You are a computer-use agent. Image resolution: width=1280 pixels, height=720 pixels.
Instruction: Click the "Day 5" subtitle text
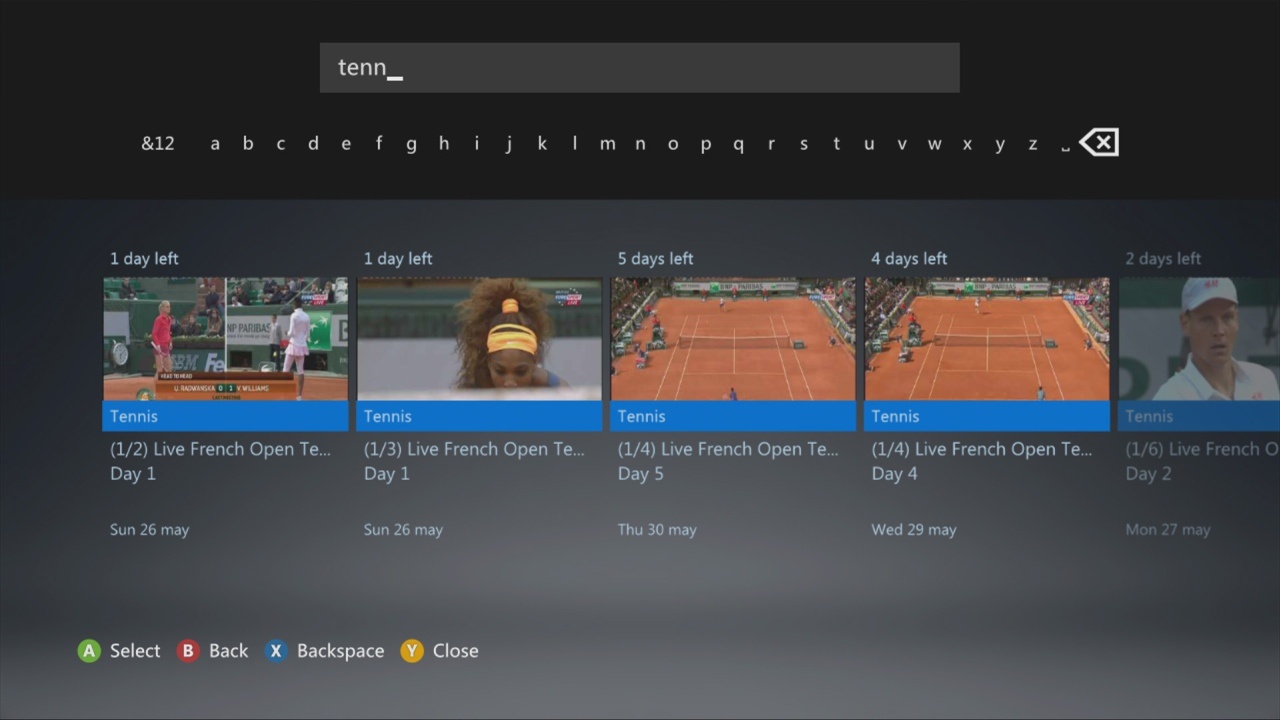tap(641, 474)
